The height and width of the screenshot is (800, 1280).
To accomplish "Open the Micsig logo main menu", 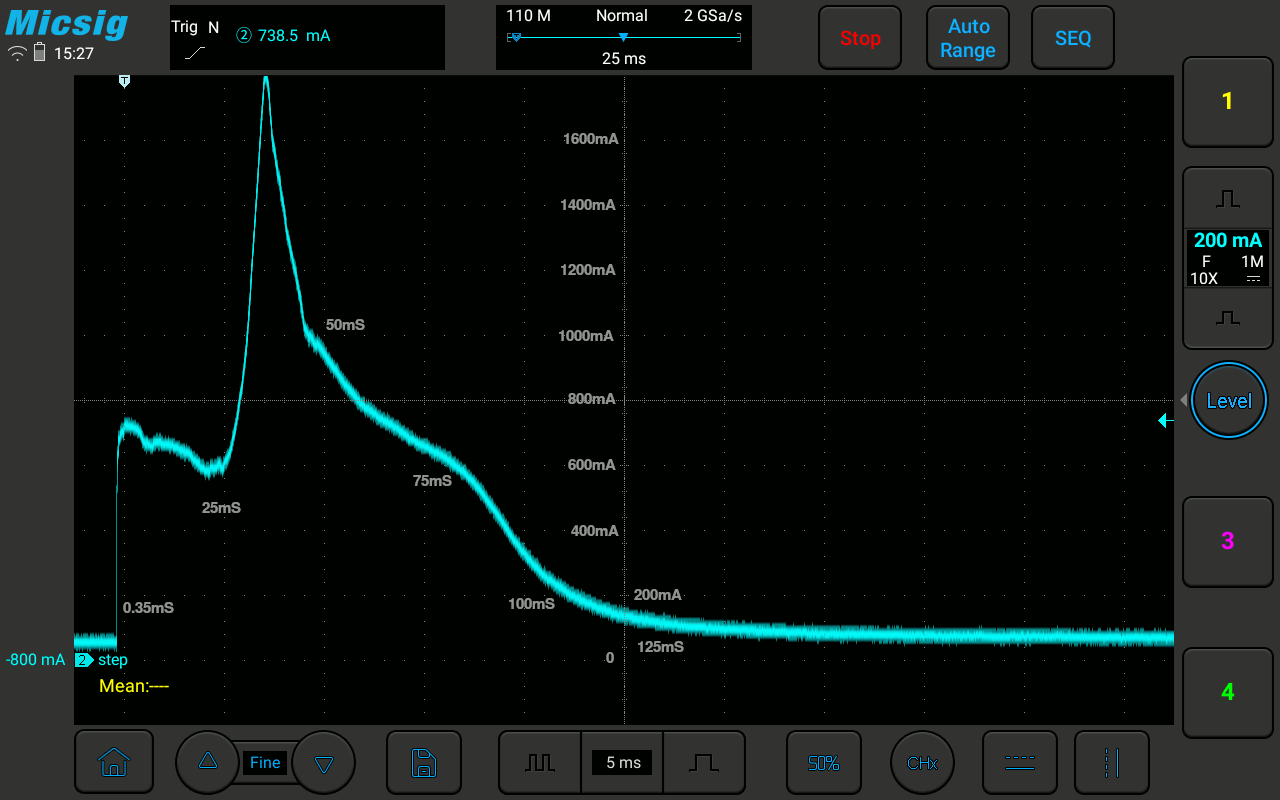I will pos(67,24).
